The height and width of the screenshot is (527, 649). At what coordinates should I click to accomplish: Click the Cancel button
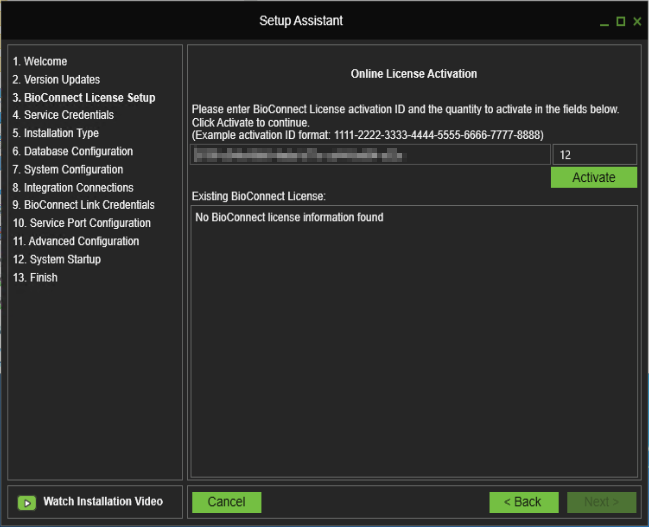(226, 502)
